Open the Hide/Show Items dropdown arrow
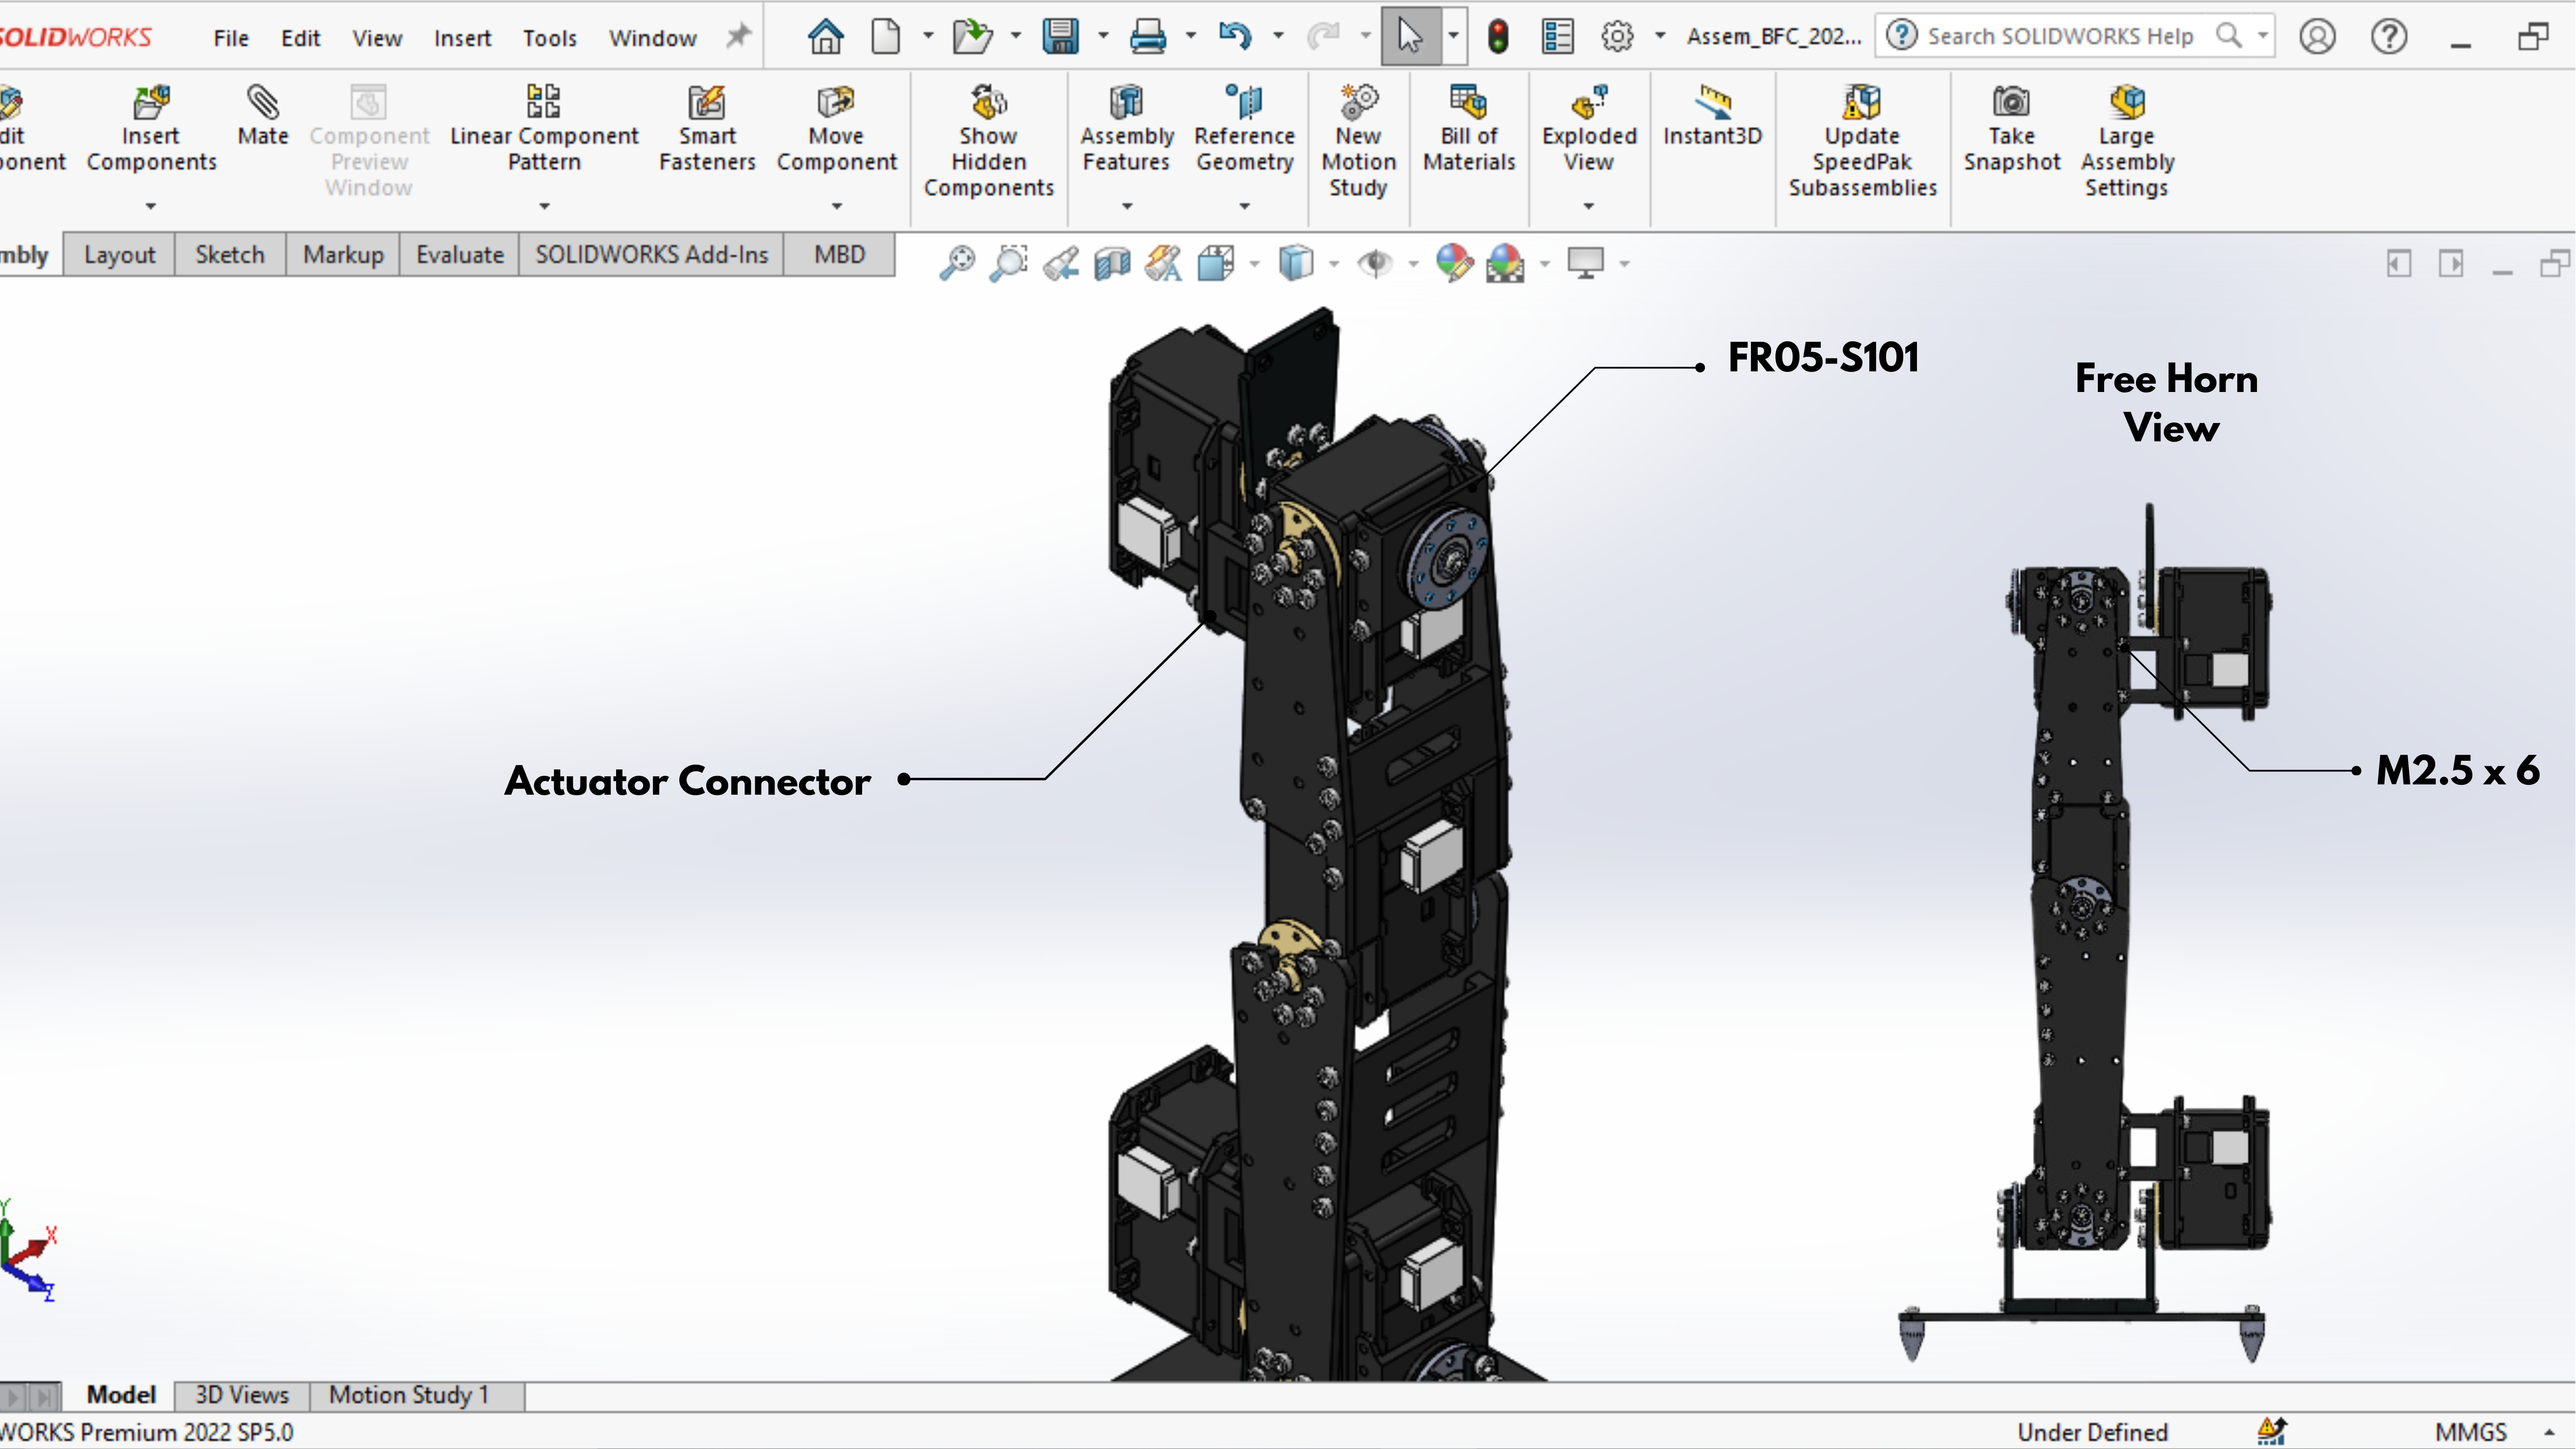The width and height of the screenshot is (2576, 1449). pyautogui.click(x=1412, y=264)
